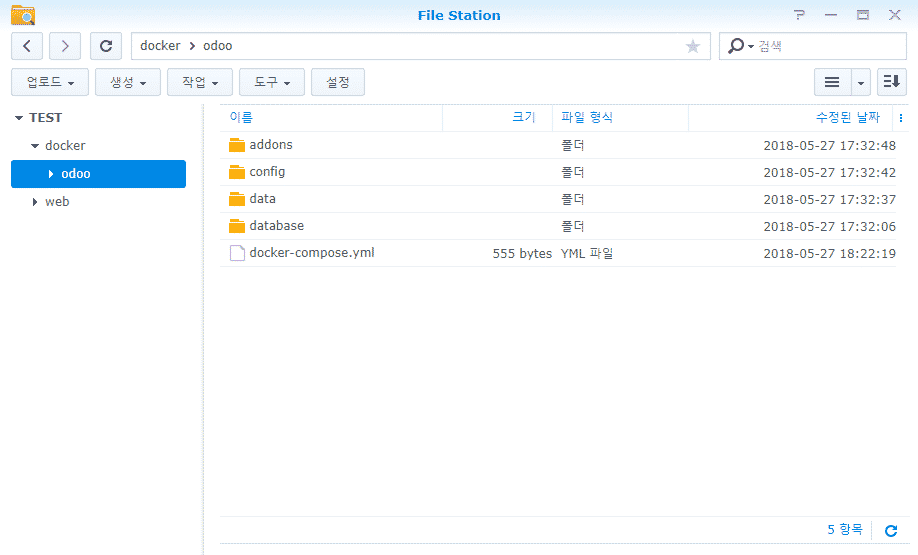
Task: Open column options three-dot menu
Action: pyautogui.click(x=900, y=118)
